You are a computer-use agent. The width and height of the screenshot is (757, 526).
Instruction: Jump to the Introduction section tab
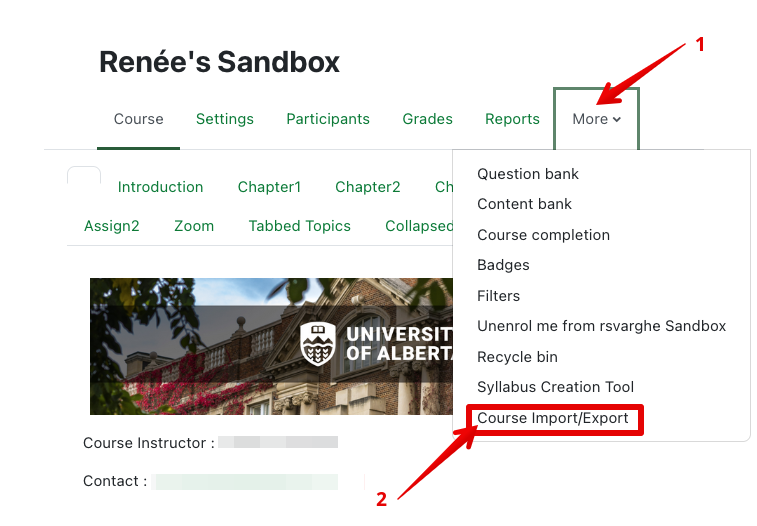pyautogui.click(x=160, y=187)
